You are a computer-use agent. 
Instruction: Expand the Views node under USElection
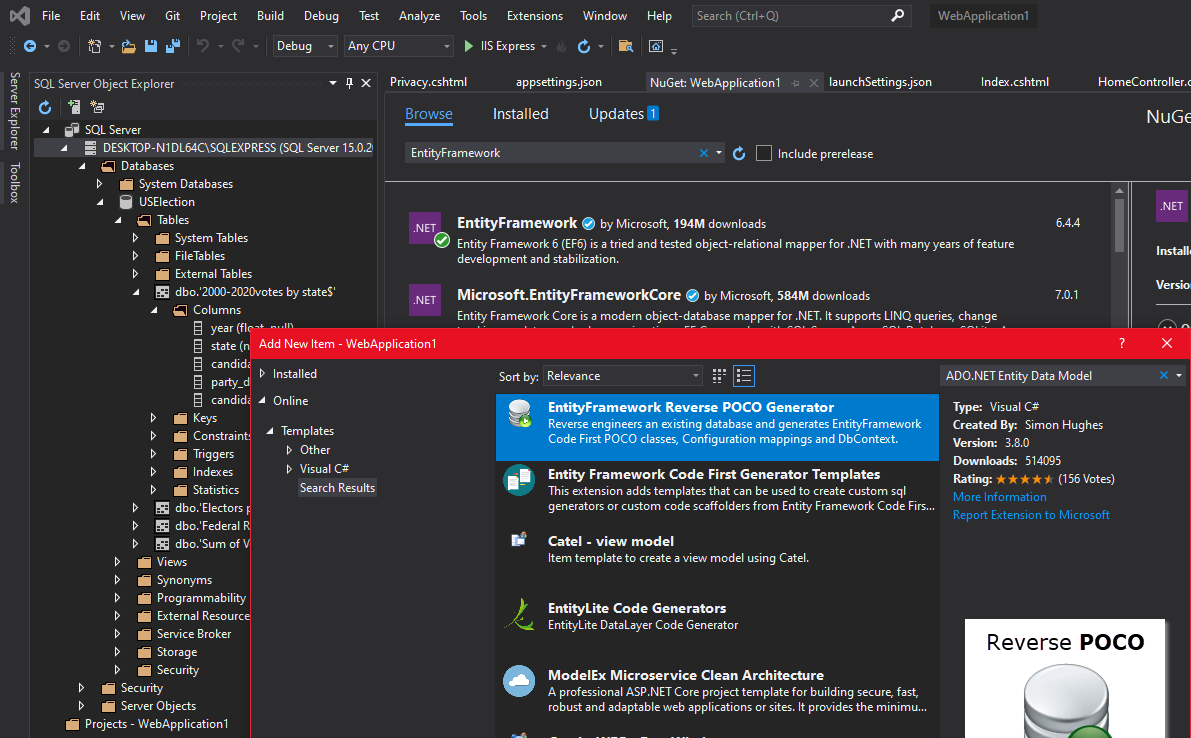pyautogui.click(x=117, y=561)
